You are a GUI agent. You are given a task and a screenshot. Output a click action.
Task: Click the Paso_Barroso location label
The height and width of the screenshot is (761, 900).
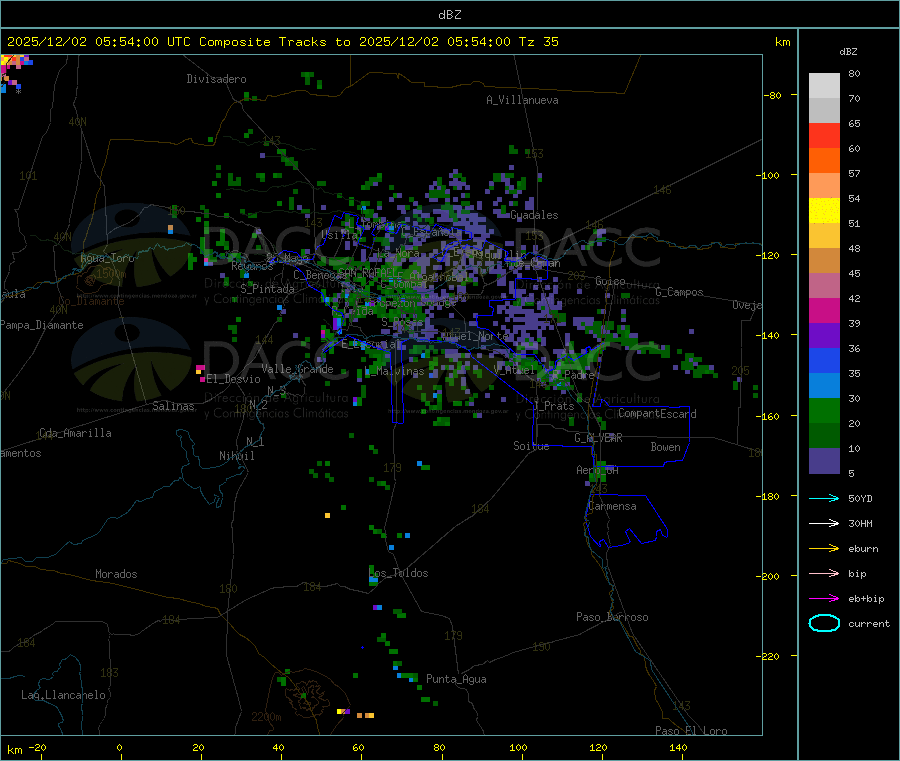(x=612, y=617)
